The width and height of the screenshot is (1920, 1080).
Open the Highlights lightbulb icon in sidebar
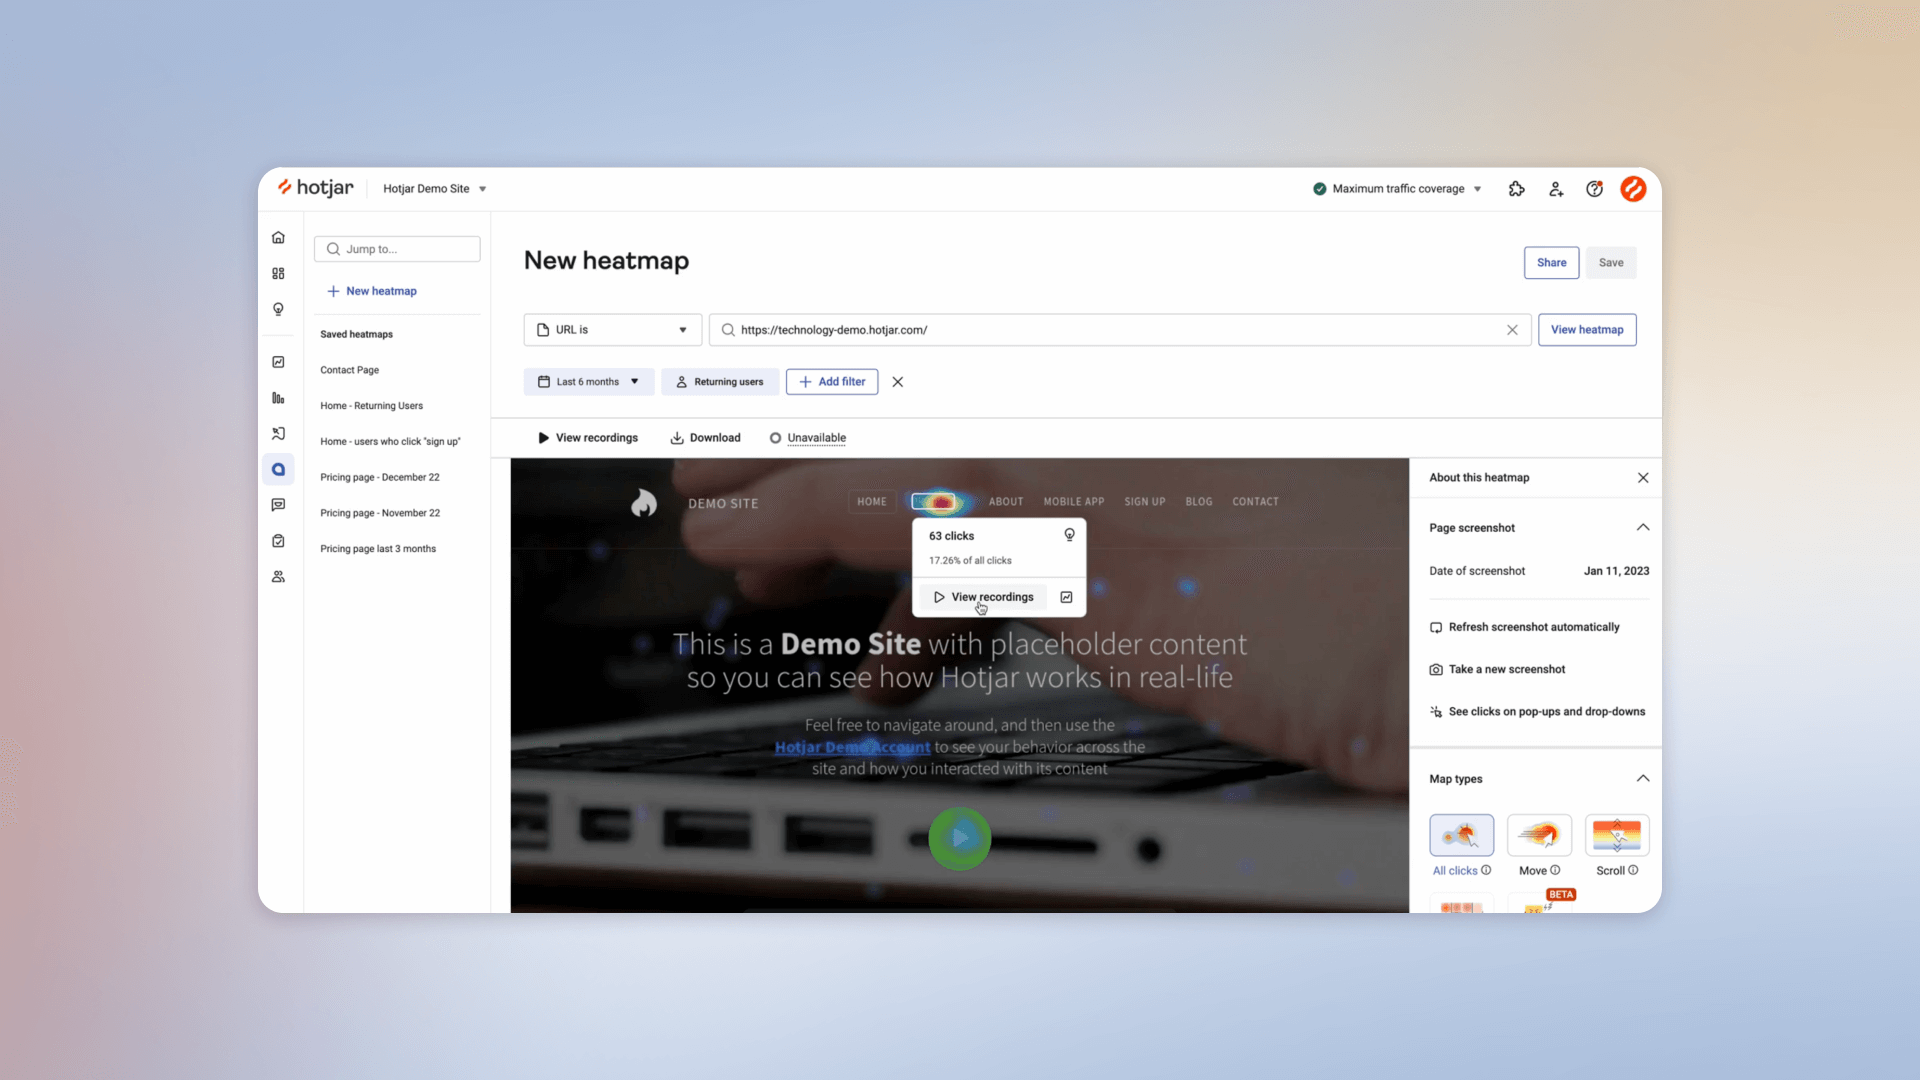coord(278,309)
